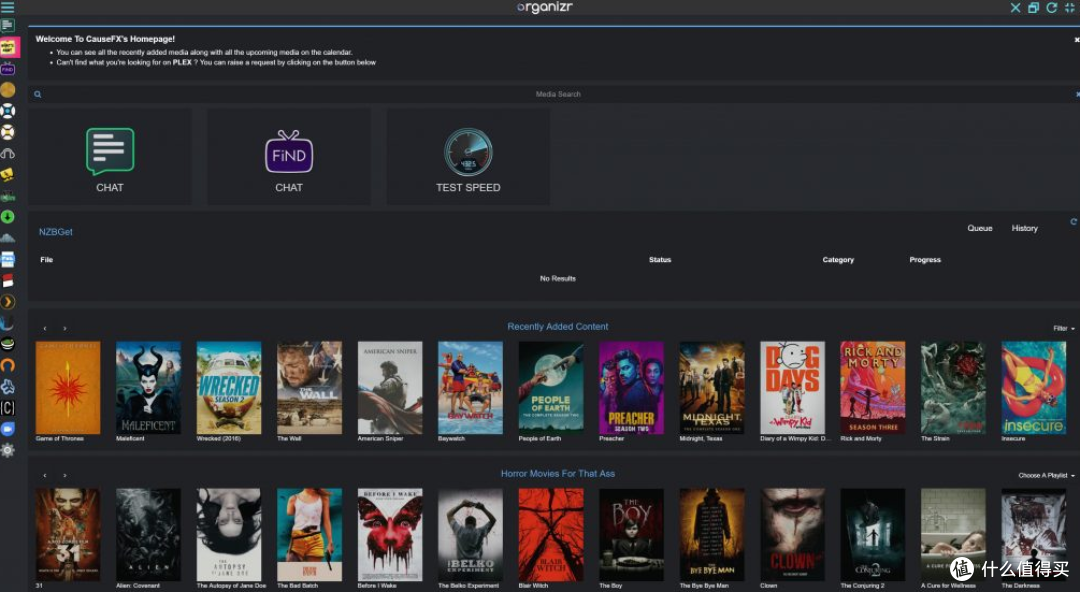Open the orange arc headset sidebar tab
The width and height of the screenshot is (1080, 592).
click(8, 365)
